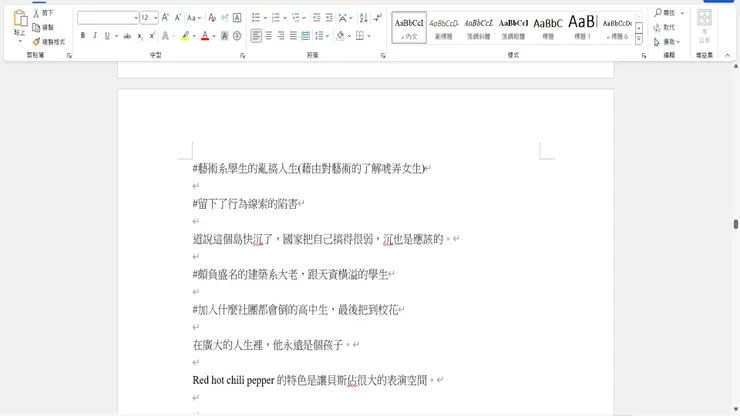Open the Paragraph (段落) dialog launcher

tap(383, 56)
